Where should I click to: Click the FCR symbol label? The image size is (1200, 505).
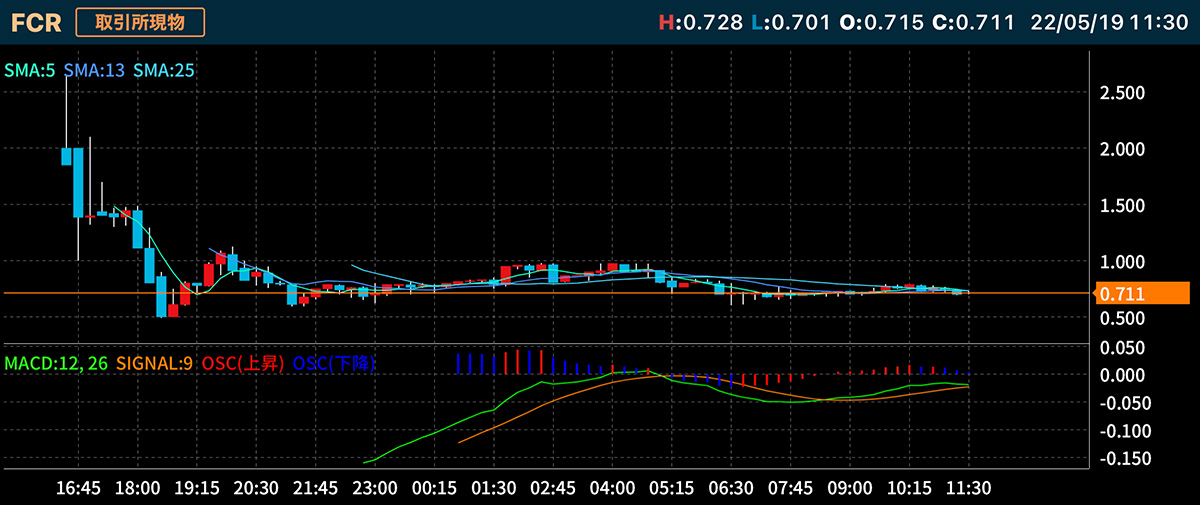[x=37, y=23]
